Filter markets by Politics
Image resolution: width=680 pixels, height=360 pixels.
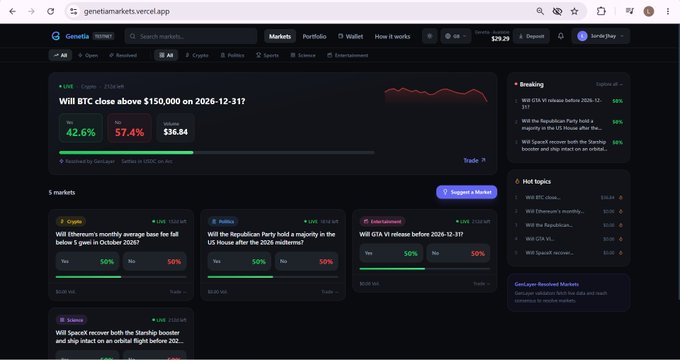(232, 56)
